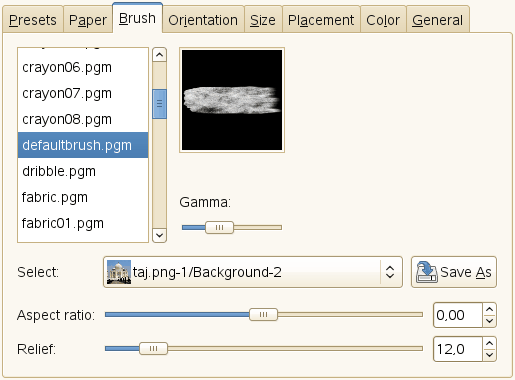
Task: Click the brush preview thumbnail
Action: 232,100
